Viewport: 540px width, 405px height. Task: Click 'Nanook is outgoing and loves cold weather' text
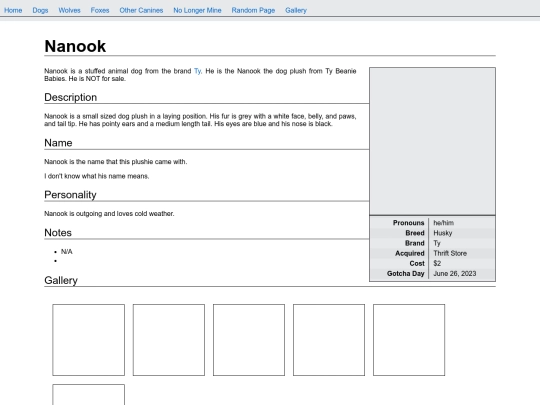click(109, 214)
